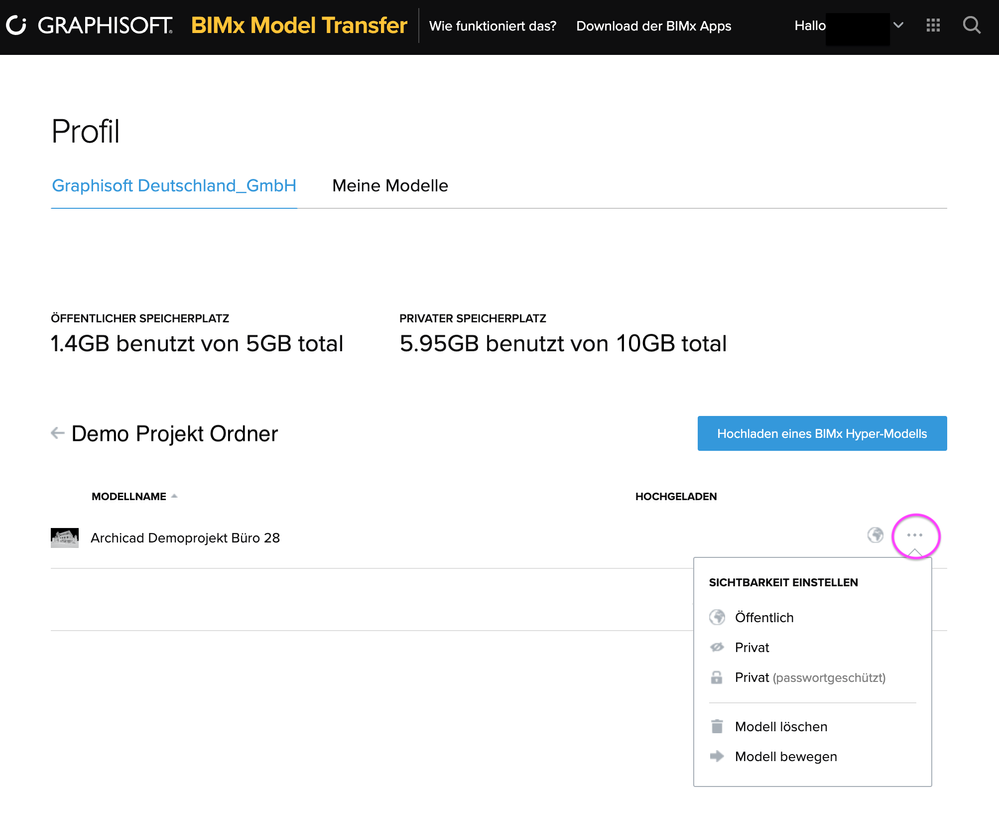Set visibility to Privat

pos(752,648)
